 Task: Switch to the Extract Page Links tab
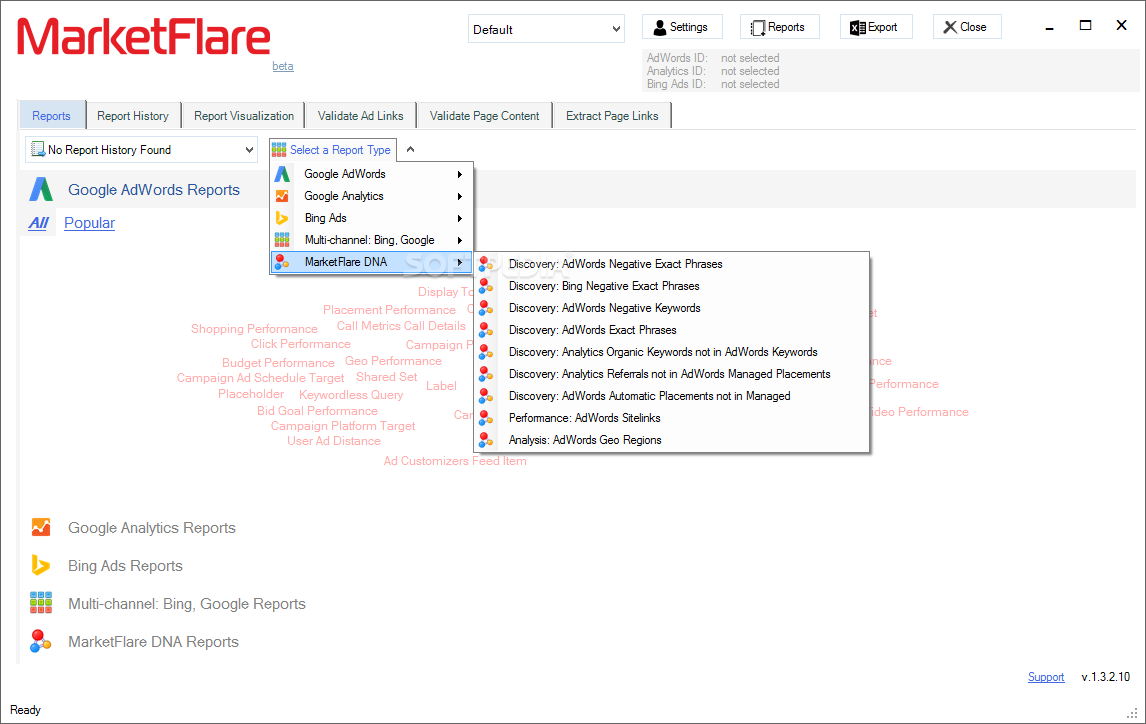612,115
